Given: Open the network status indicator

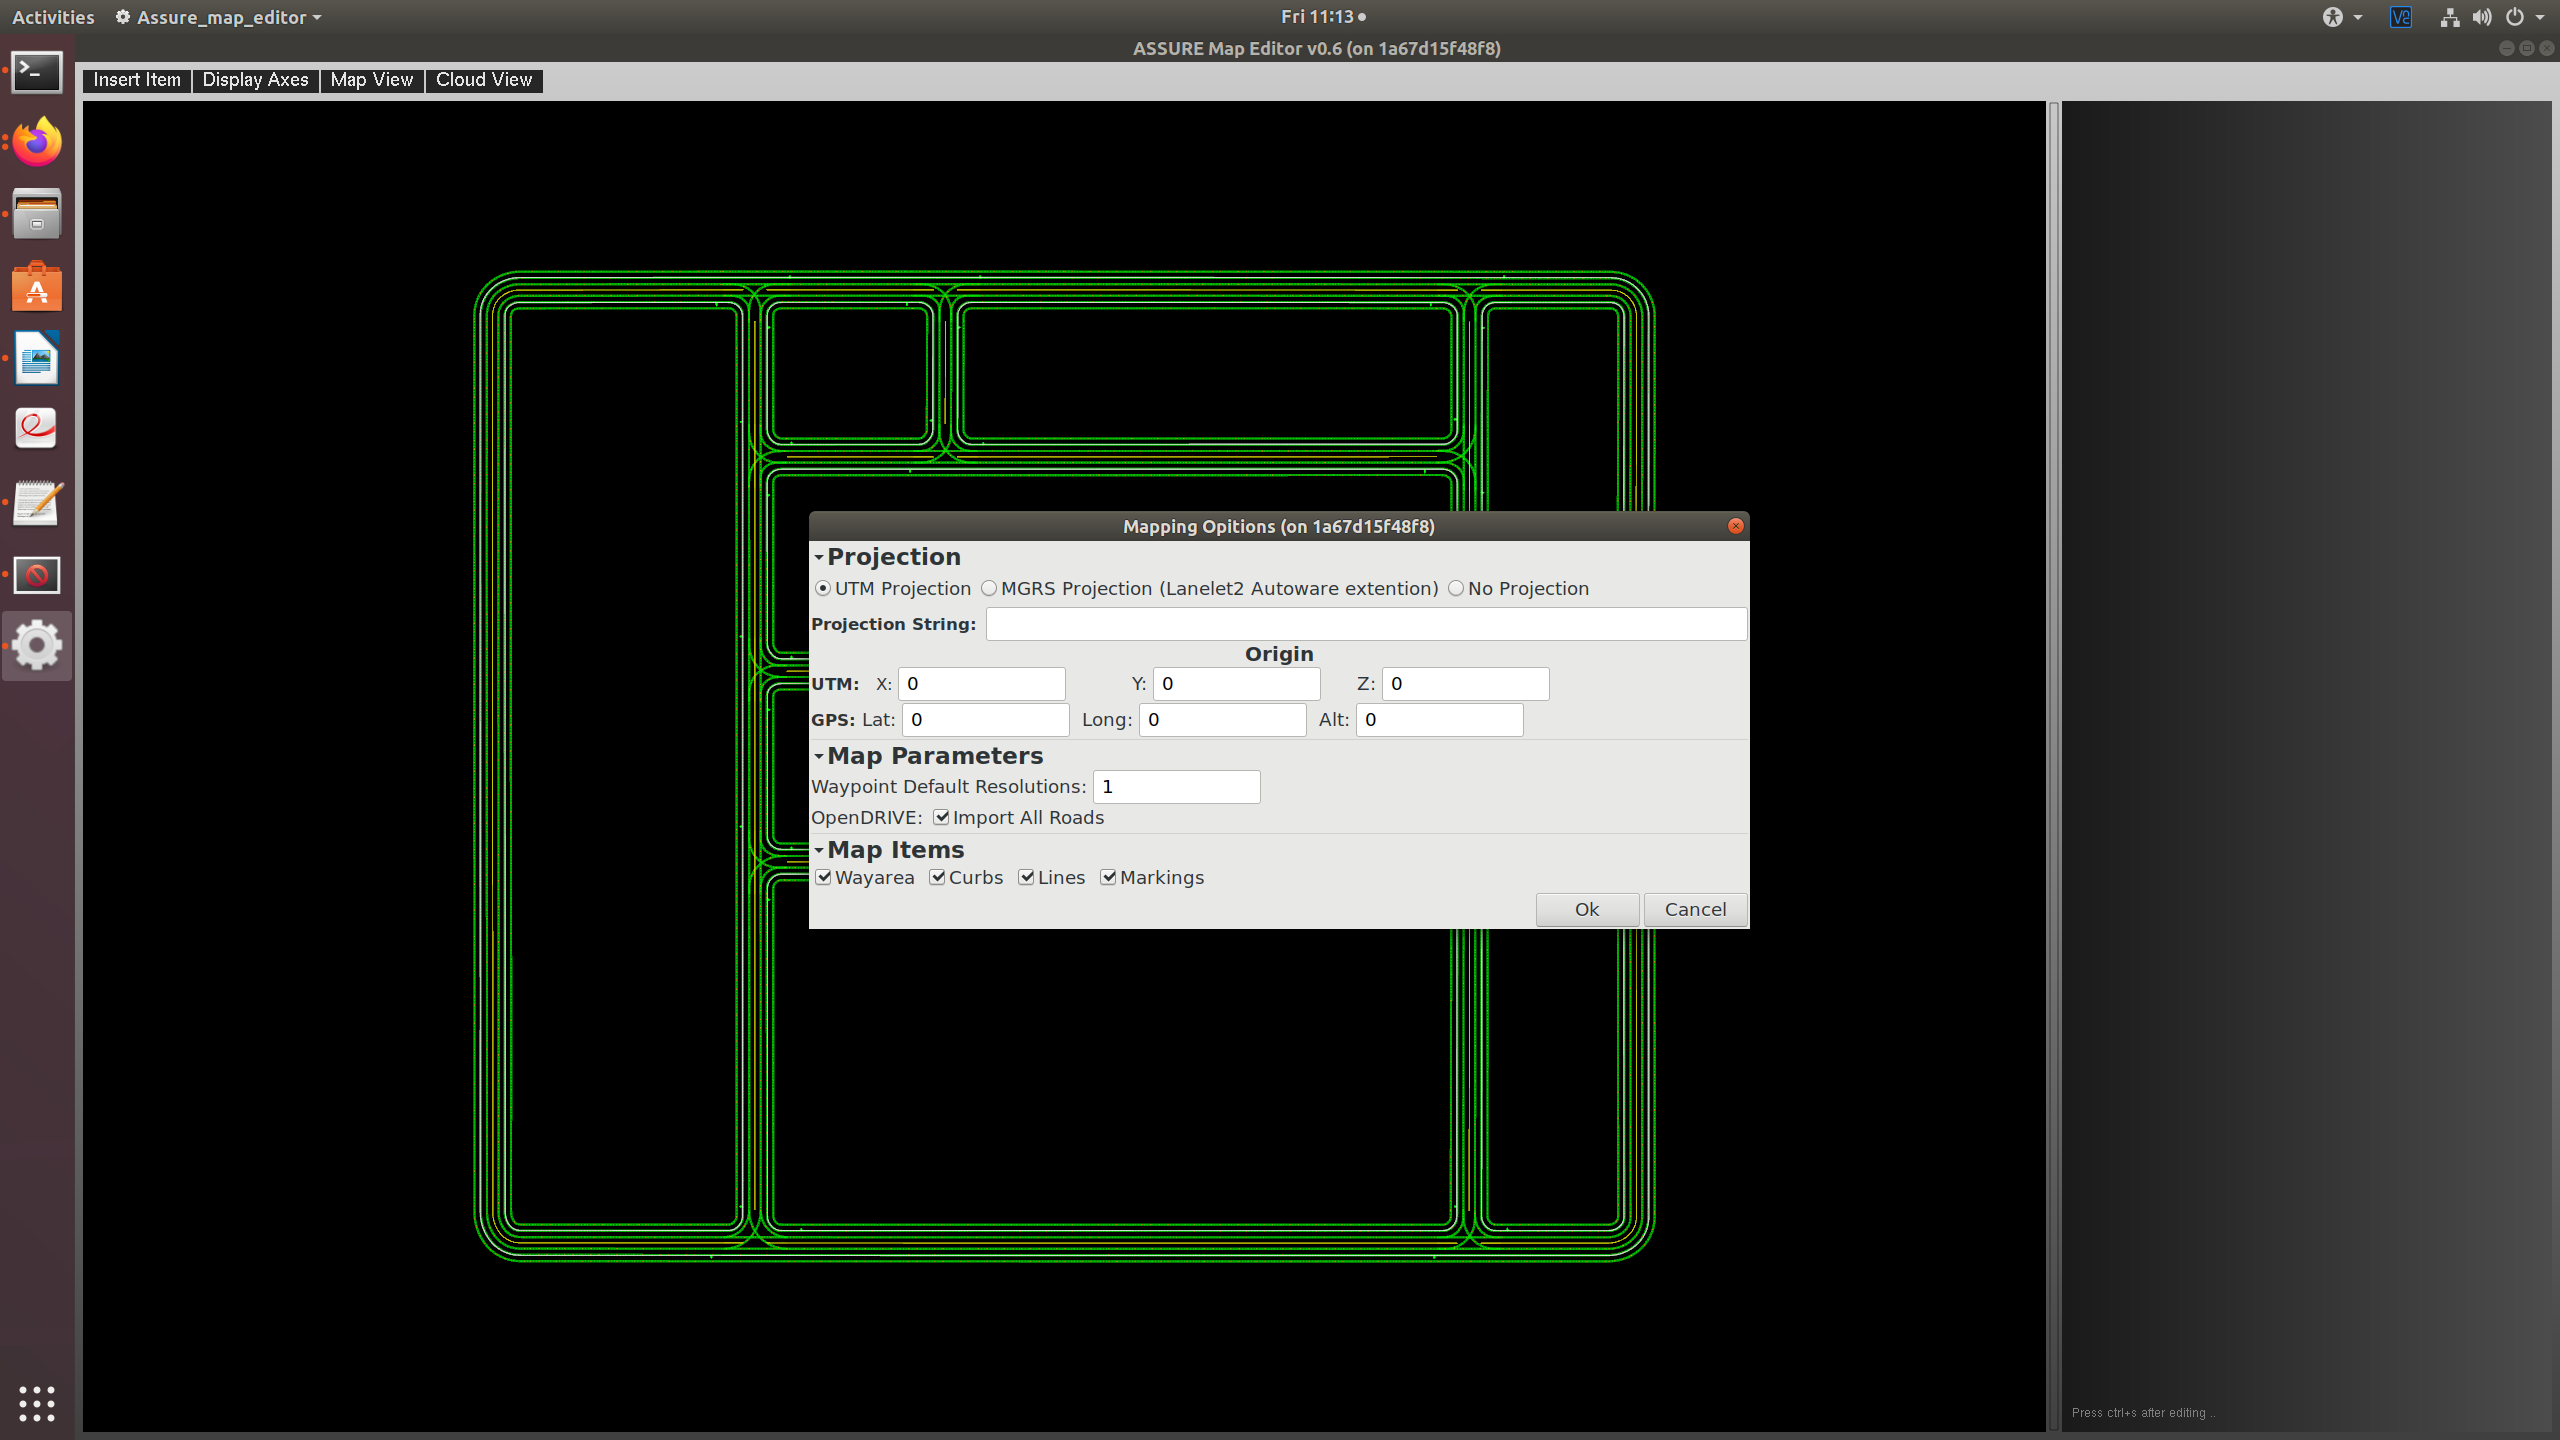Looking at the screenshot, I should tap(2448, 17).
